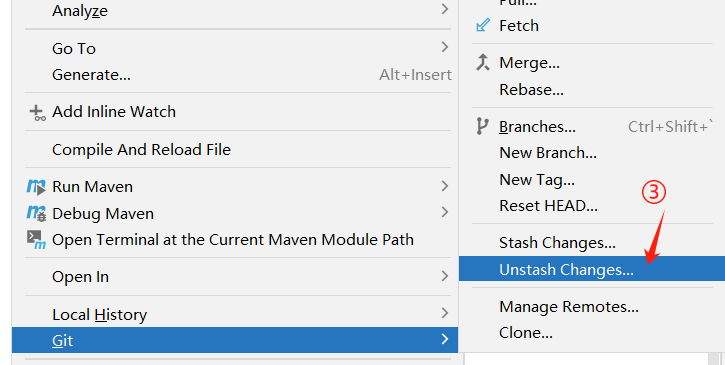Open the Open In submenu chevron
Screen dimensions: 725x365
click(x=445, y=276)
